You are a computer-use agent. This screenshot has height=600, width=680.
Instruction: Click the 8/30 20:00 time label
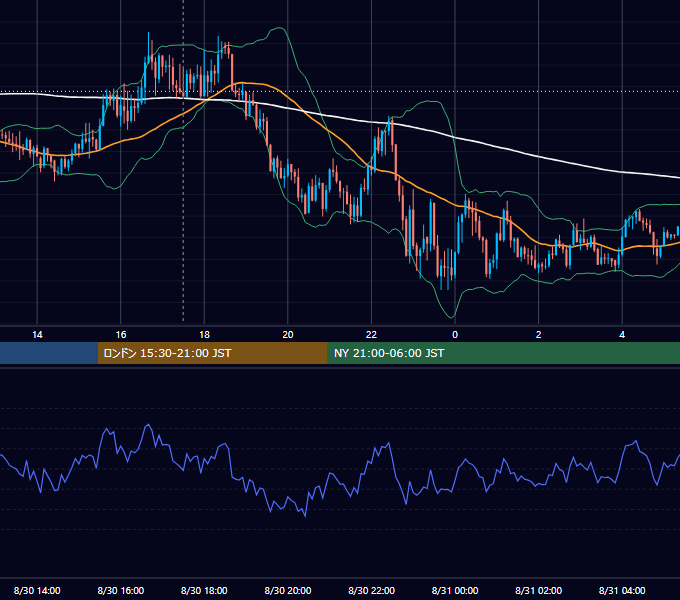click(x=288, y=590)
